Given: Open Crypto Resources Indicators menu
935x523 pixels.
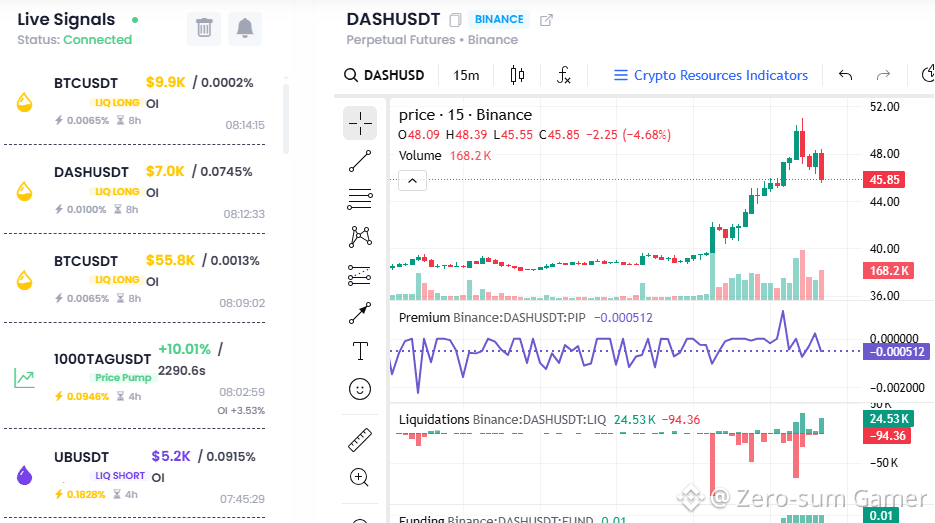Looking at the screenshot, I should pyautogui.click(x=711, y=75).
